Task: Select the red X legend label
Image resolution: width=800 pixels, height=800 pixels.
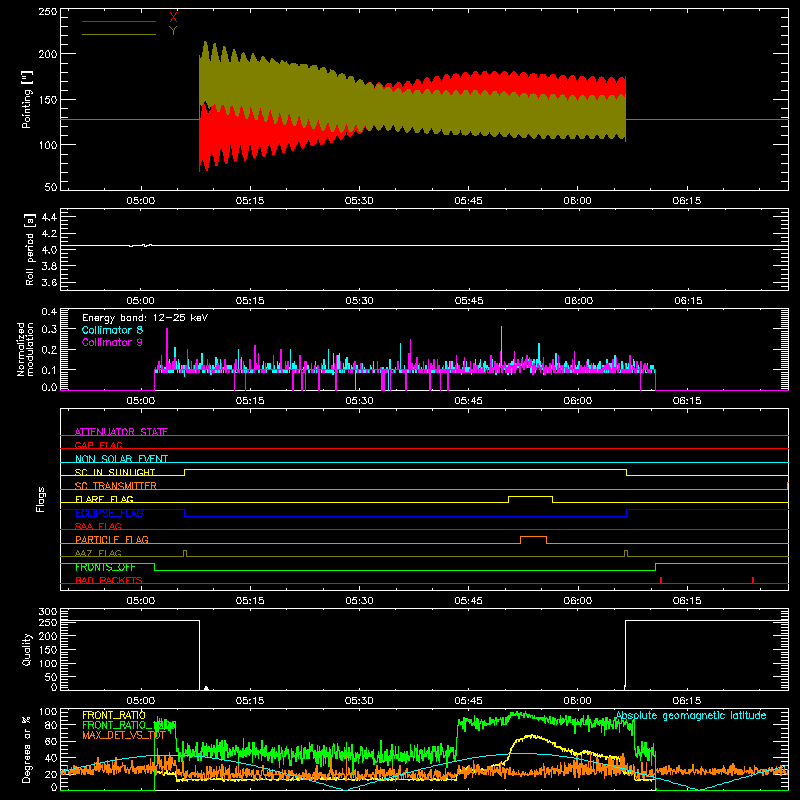Action: point(173,17)
